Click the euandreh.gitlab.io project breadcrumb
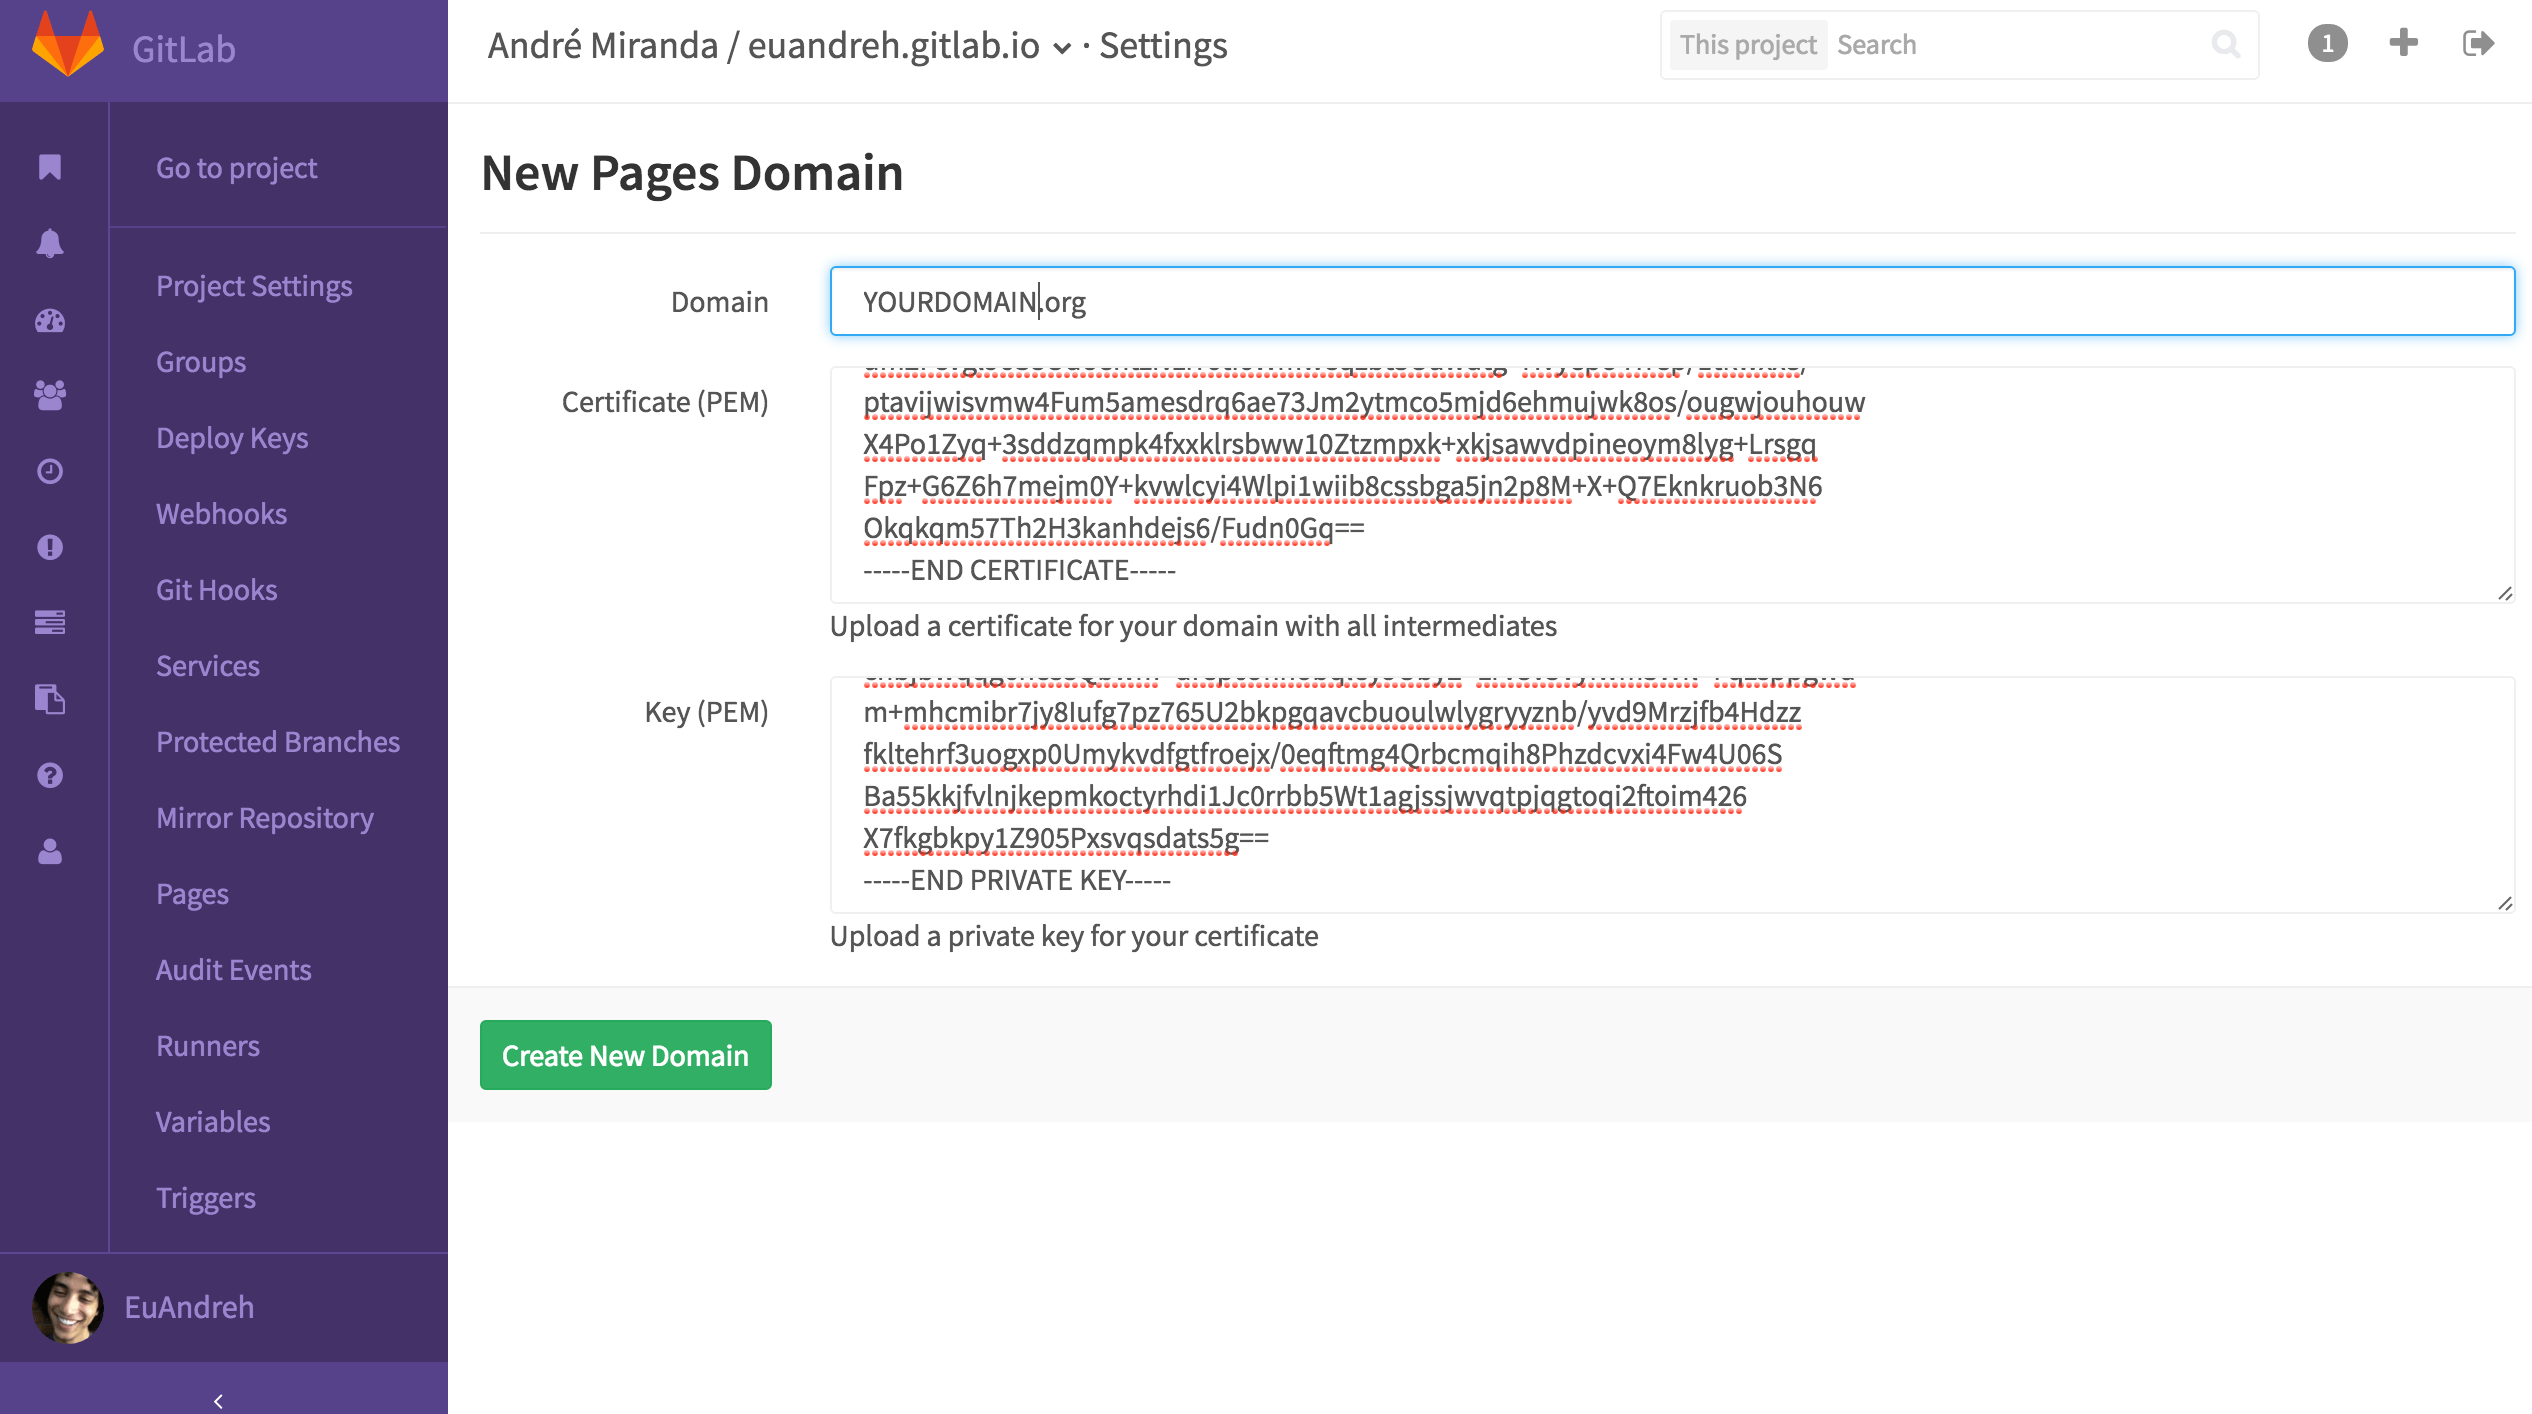 [894, 45]
